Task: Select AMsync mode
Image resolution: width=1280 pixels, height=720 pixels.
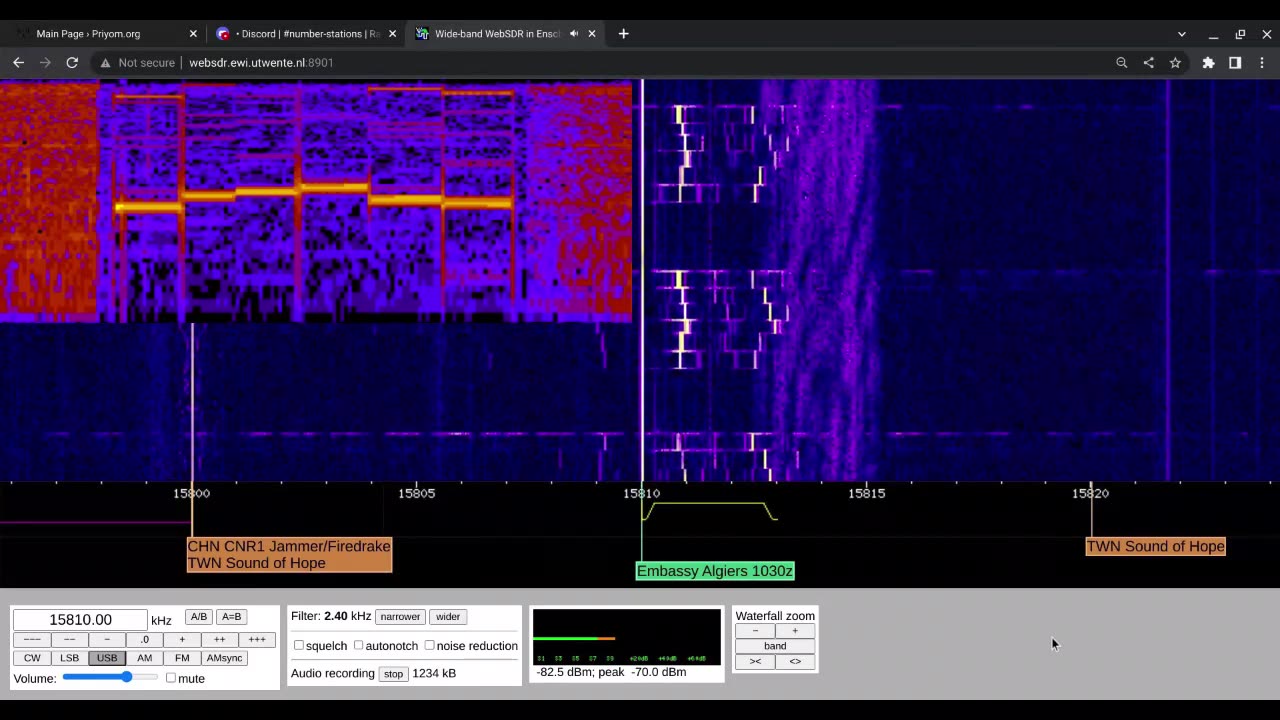Action: [225, 658]
